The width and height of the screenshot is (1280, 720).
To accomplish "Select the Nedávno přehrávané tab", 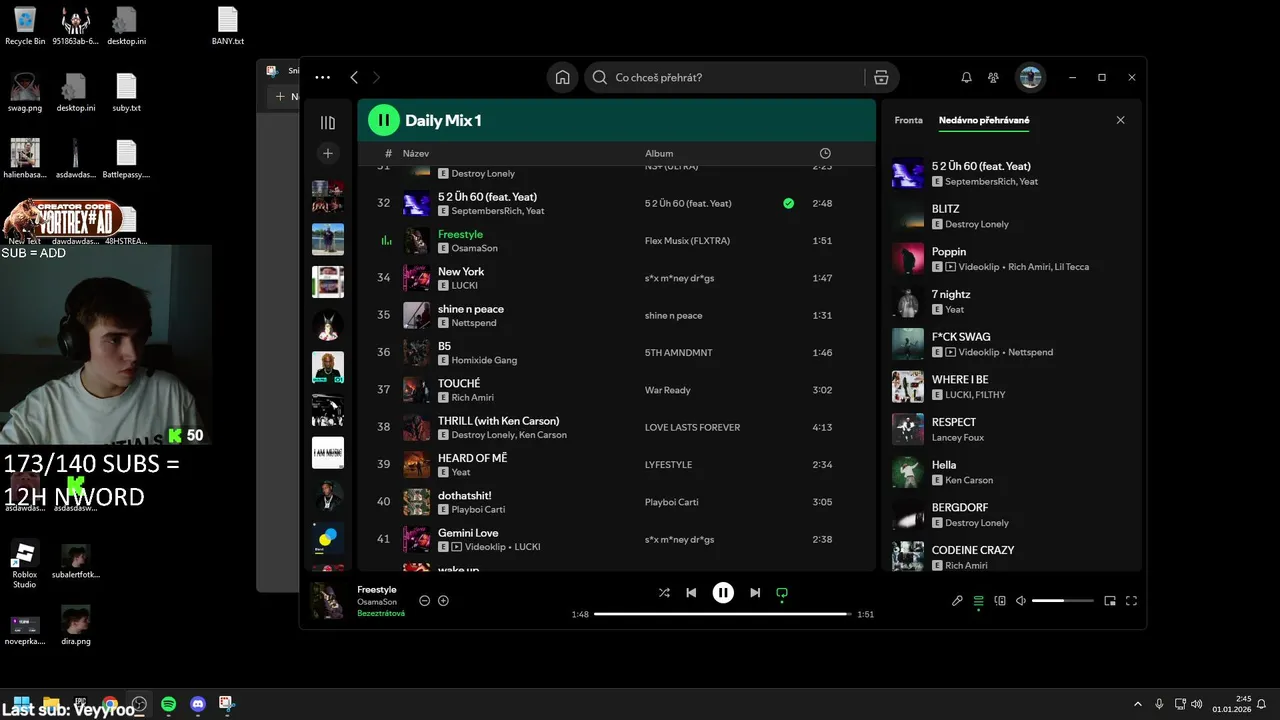I will [984, 120].
